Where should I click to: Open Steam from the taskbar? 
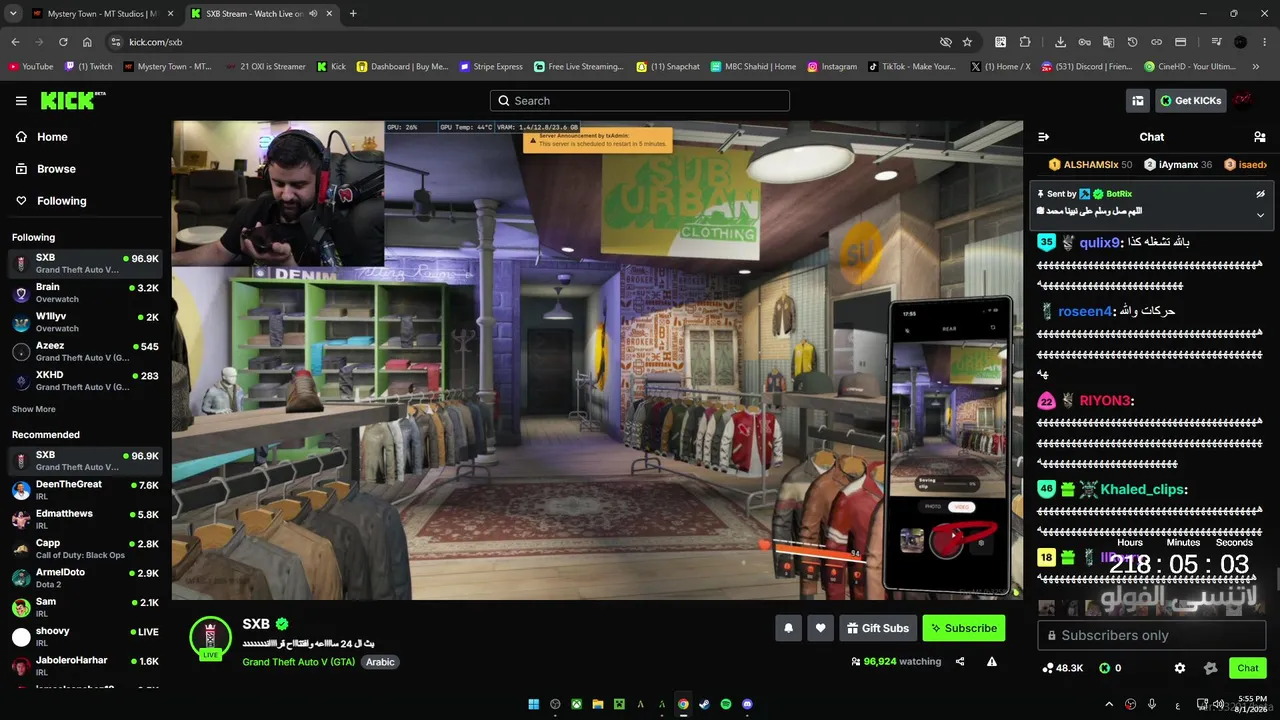point(704,704)
